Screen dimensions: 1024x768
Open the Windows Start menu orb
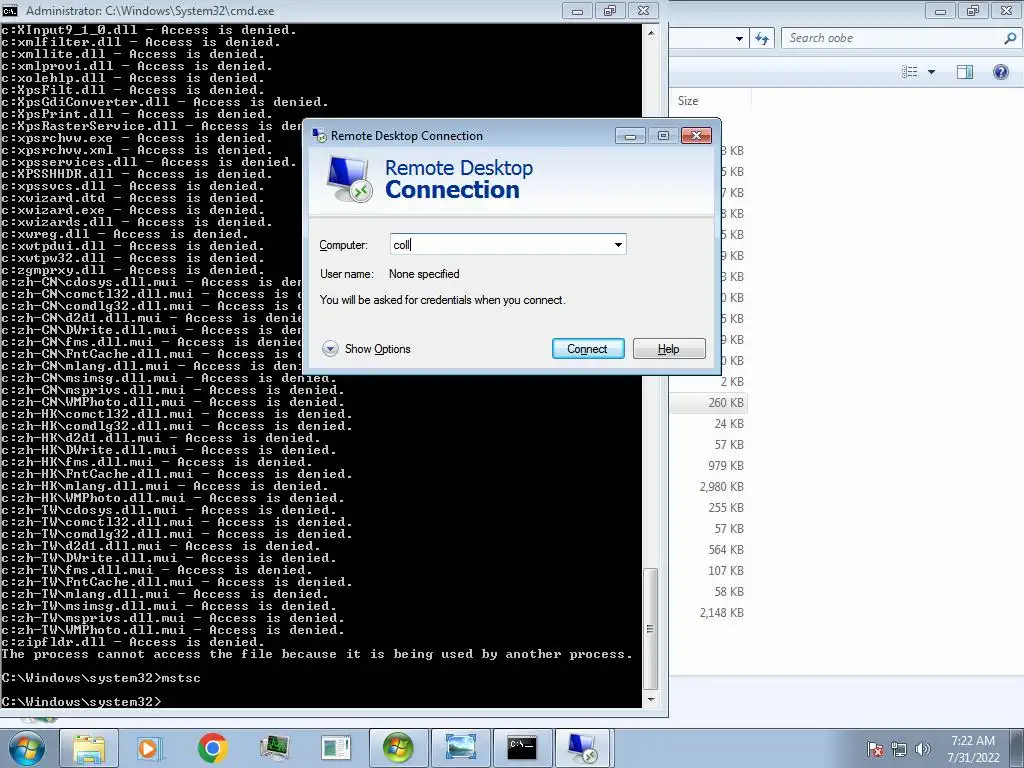pos(26,748)
